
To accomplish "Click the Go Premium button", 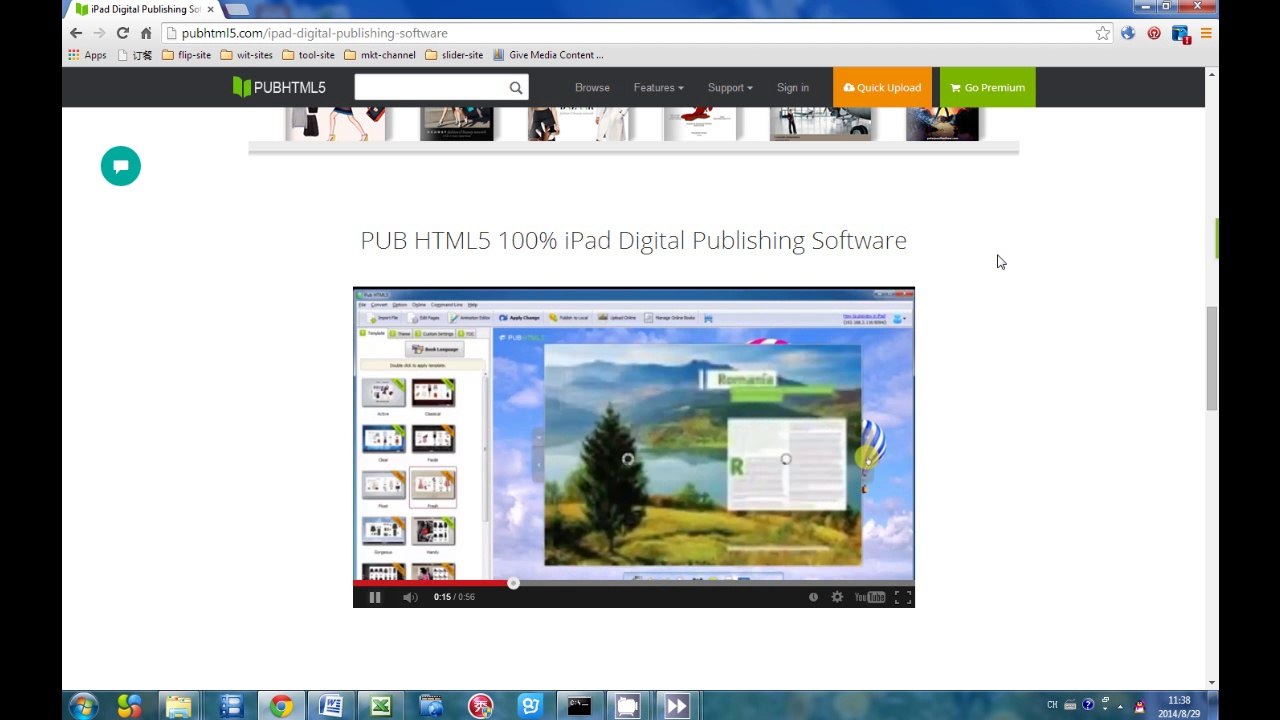I will click(988, 88).
